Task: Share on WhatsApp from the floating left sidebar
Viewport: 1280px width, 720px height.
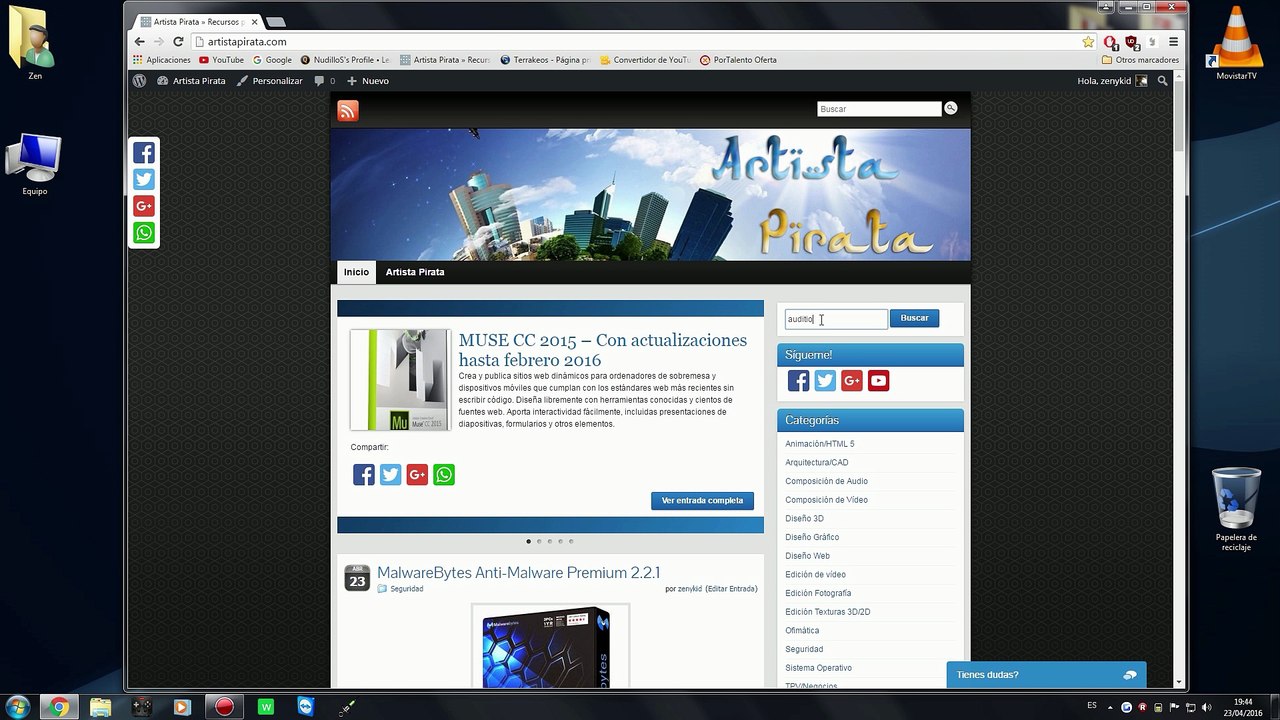Action: tap(144, 233)
